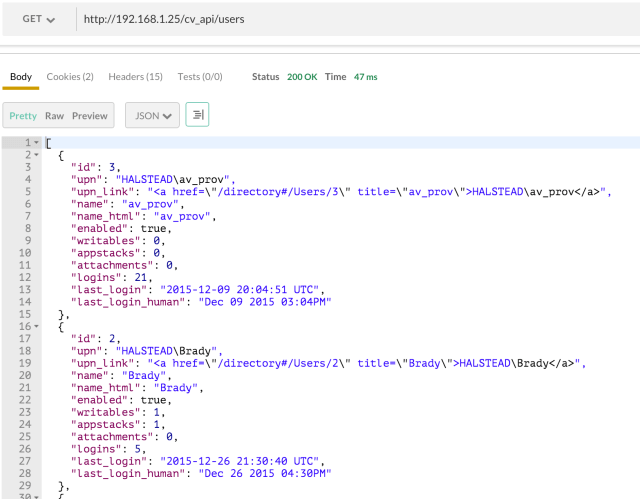
Task: Fold the Brady object at line 16
Action: (37, 326)
